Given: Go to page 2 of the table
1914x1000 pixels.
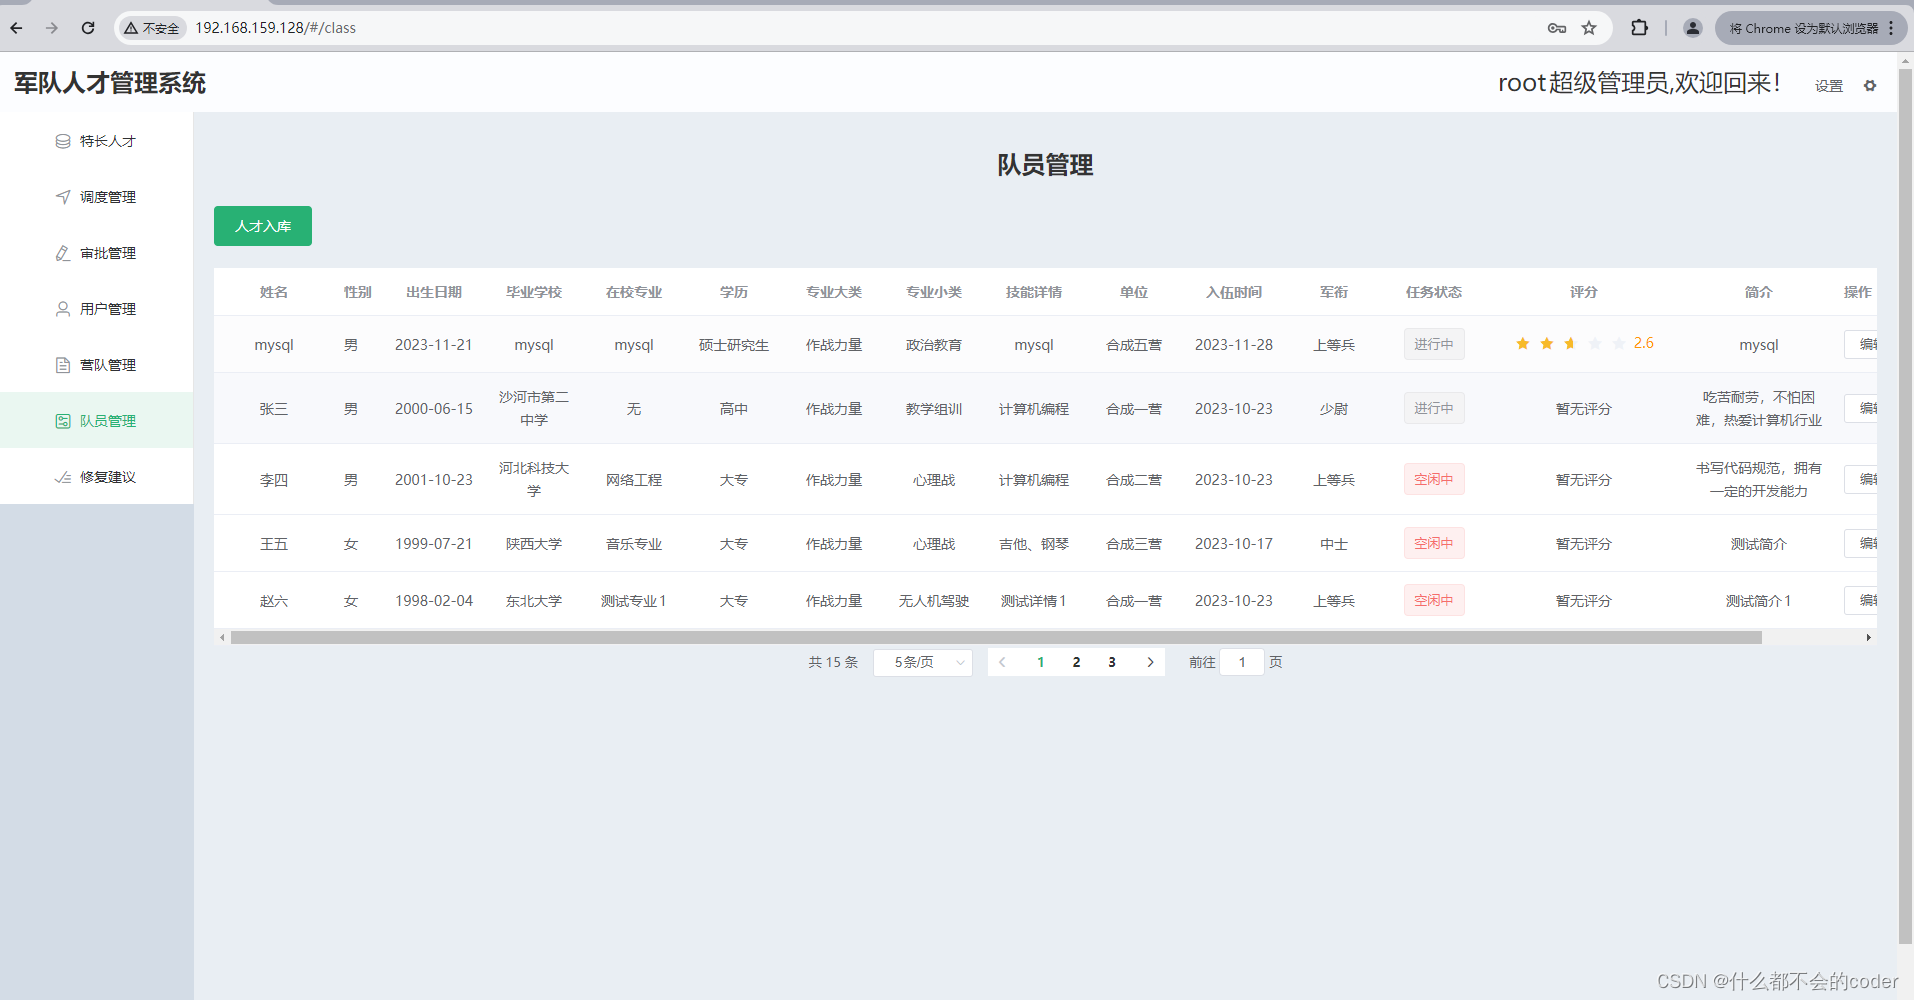Looking at the screenshot, I should [x=1076, y=662].
